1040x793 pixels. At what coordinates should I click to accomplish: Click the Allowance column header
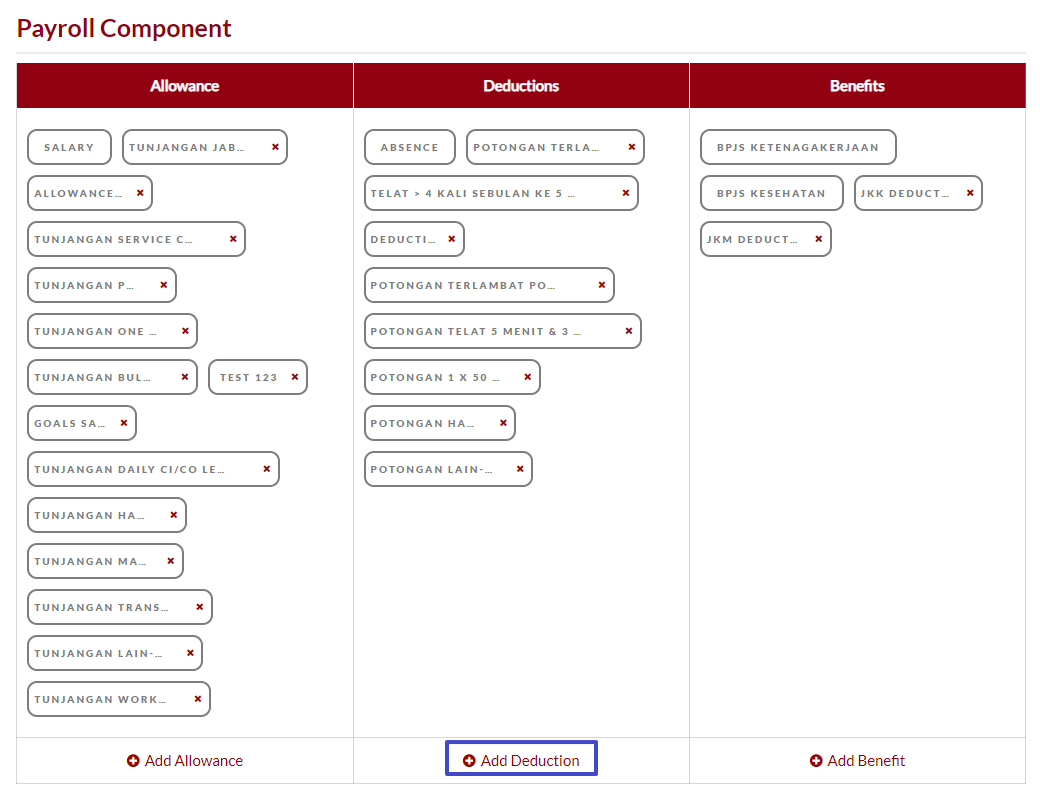click(x=185, y=86)
